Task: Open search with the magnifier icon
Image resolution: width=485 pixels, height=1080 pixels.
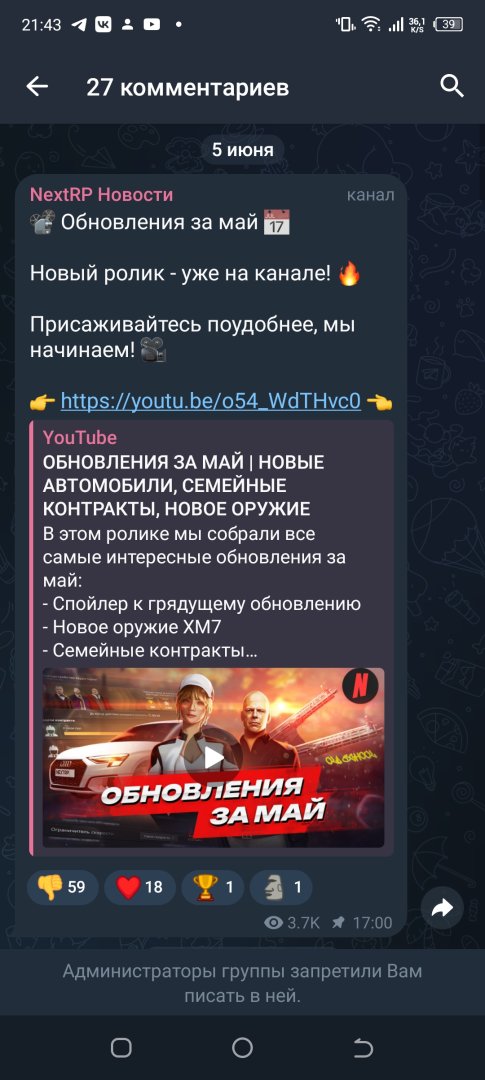Action: (x=452, y=87)
